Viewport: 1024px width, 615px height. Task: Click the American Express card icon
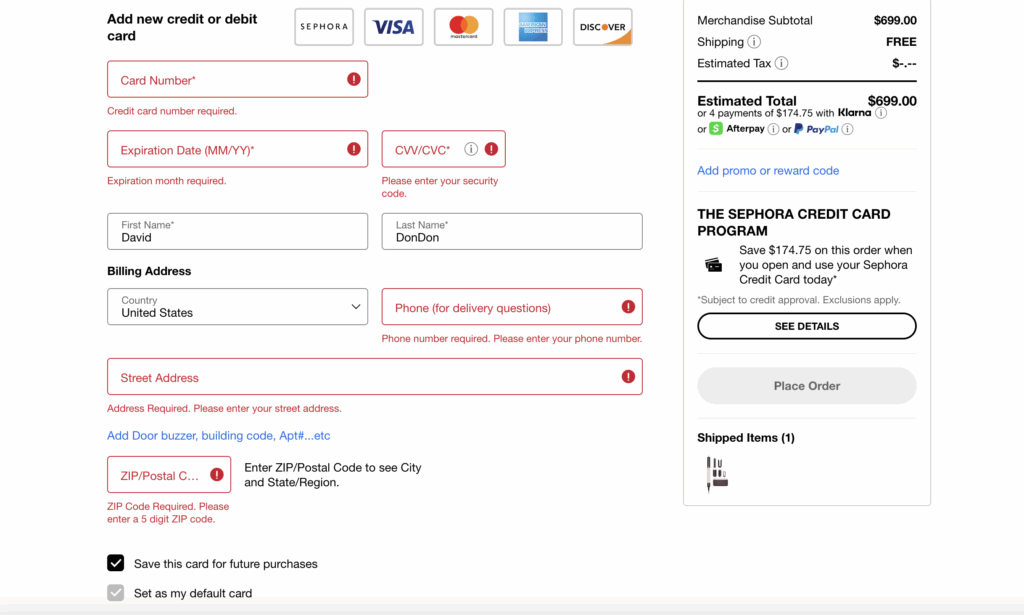(533, 27)
